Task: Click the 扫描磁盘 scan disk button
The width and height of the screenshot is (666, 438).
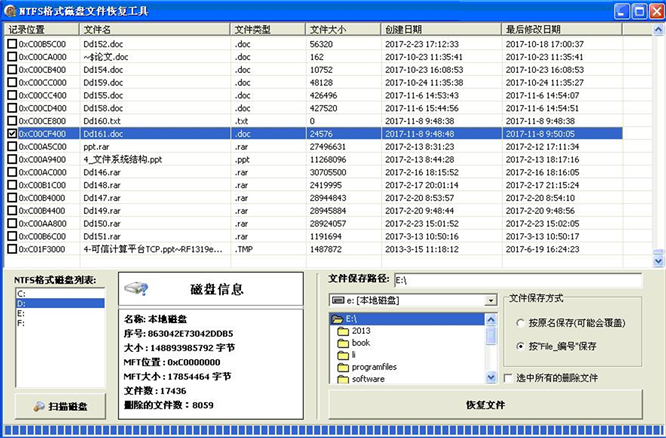Action: click(x=60, y=406)
